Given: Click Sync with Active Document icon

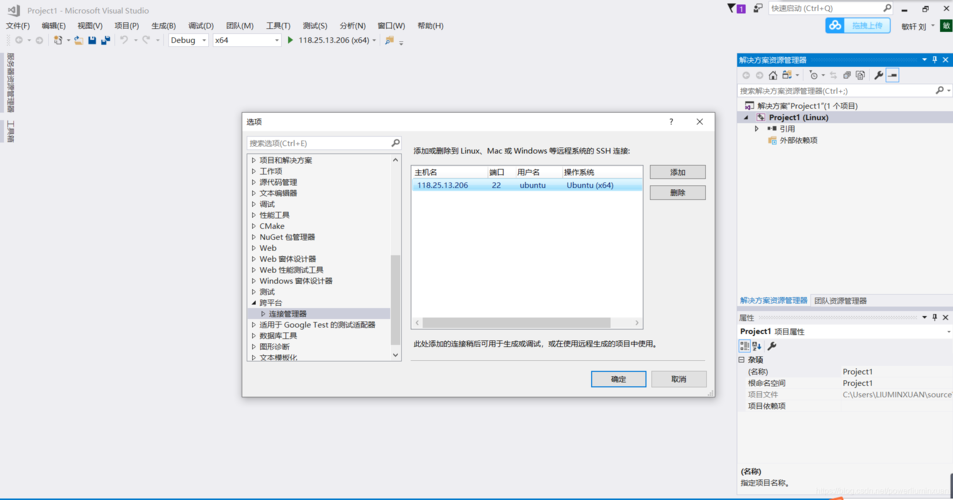Looking at the screenshot, I should pyautogui.click(x=833, y=75).
